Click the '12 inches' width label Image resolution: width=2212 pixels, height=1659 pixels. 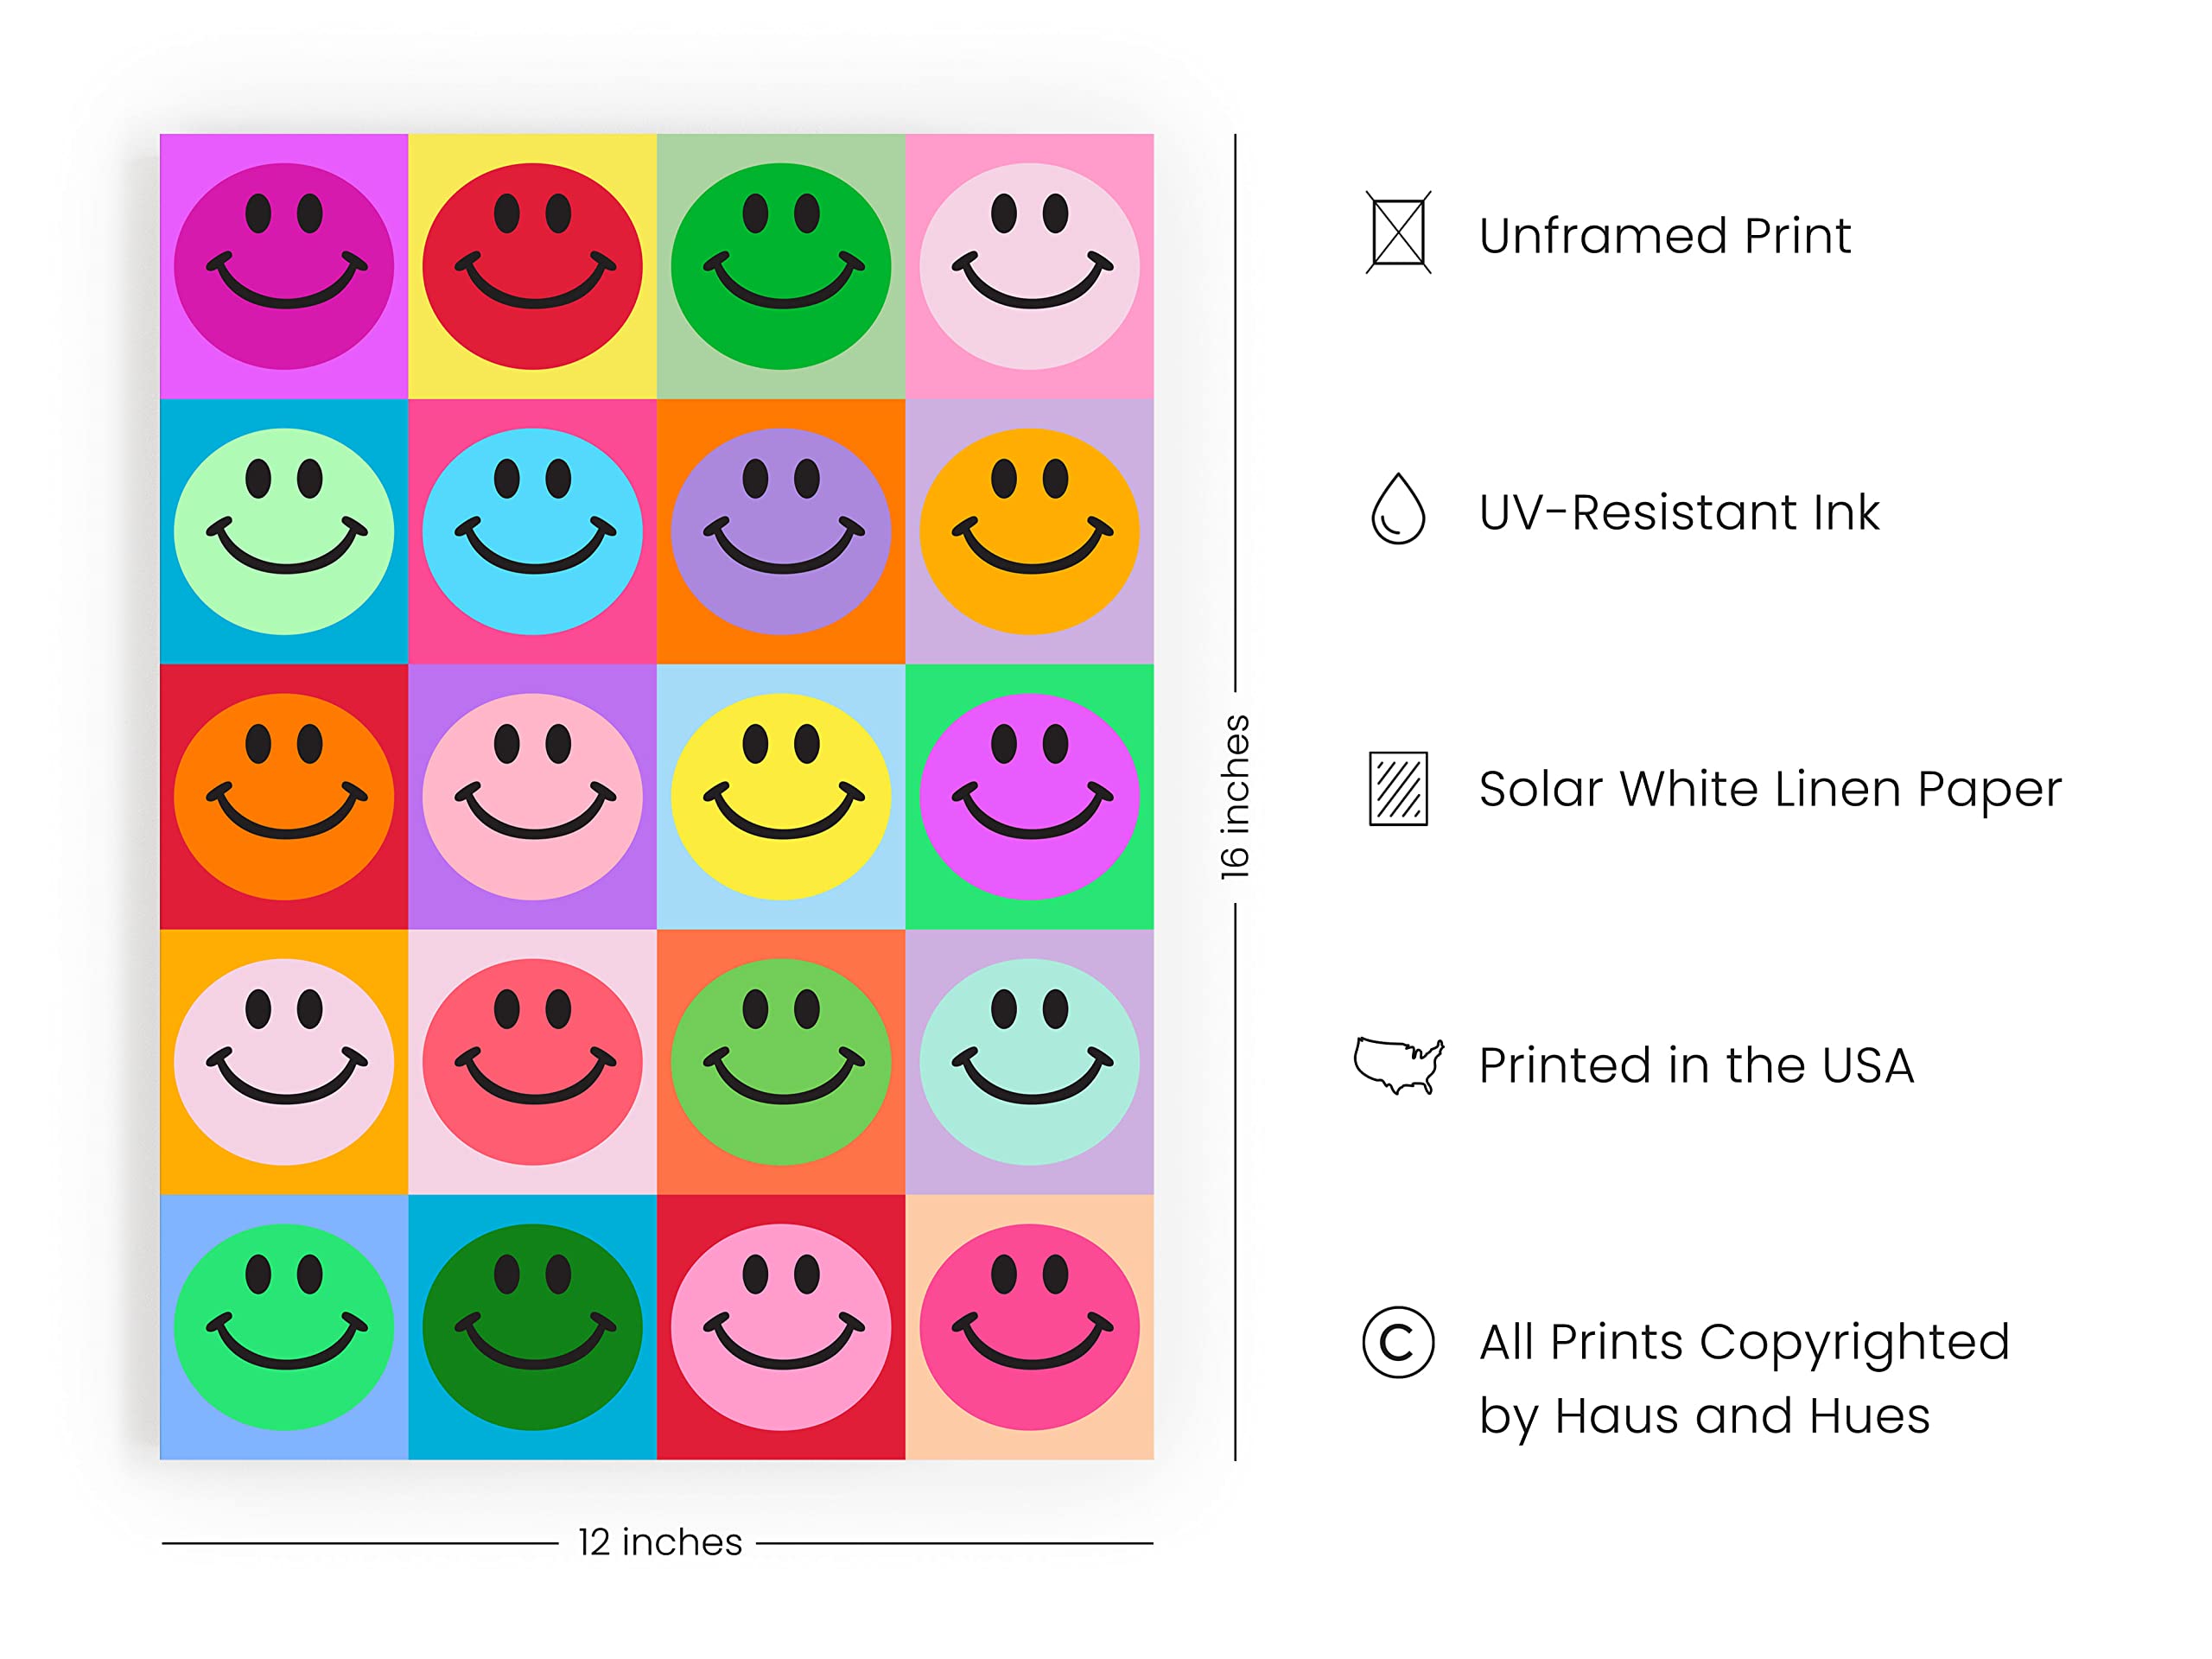[x=660, y=1542]
